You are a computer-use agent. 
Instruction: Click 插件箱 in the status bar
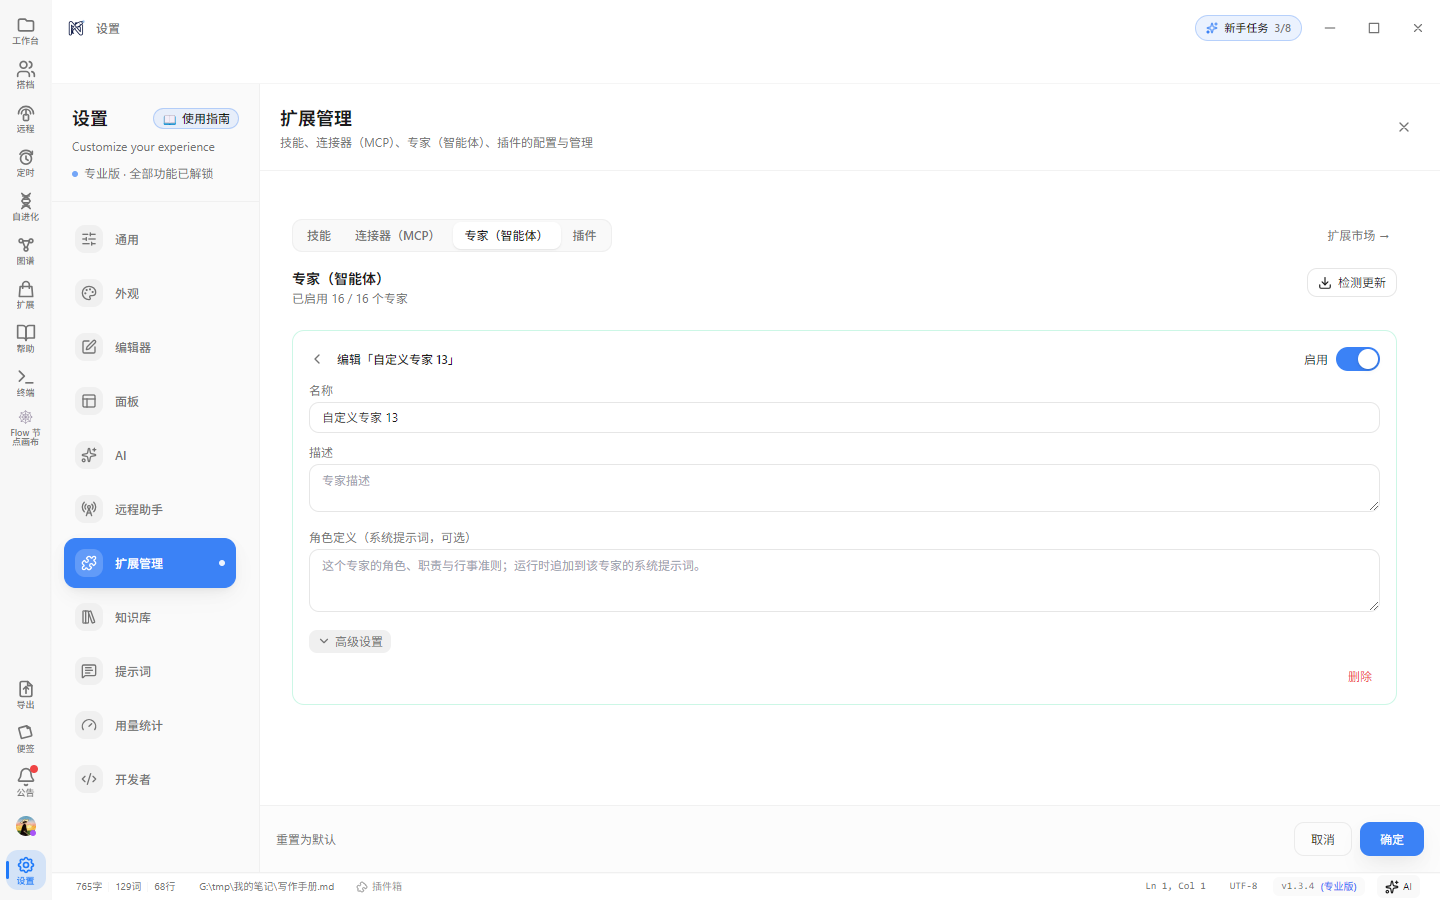click(379, 887)
